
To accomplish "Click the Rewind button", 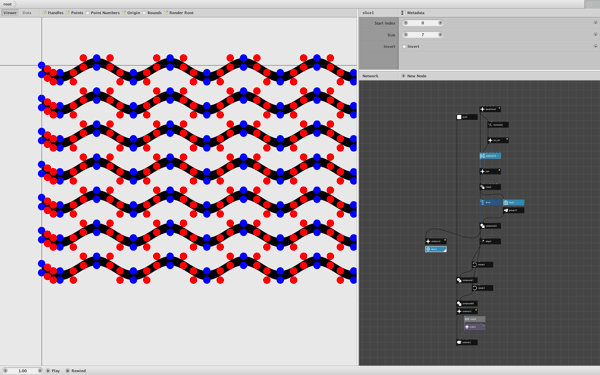I will coord(76,370).
